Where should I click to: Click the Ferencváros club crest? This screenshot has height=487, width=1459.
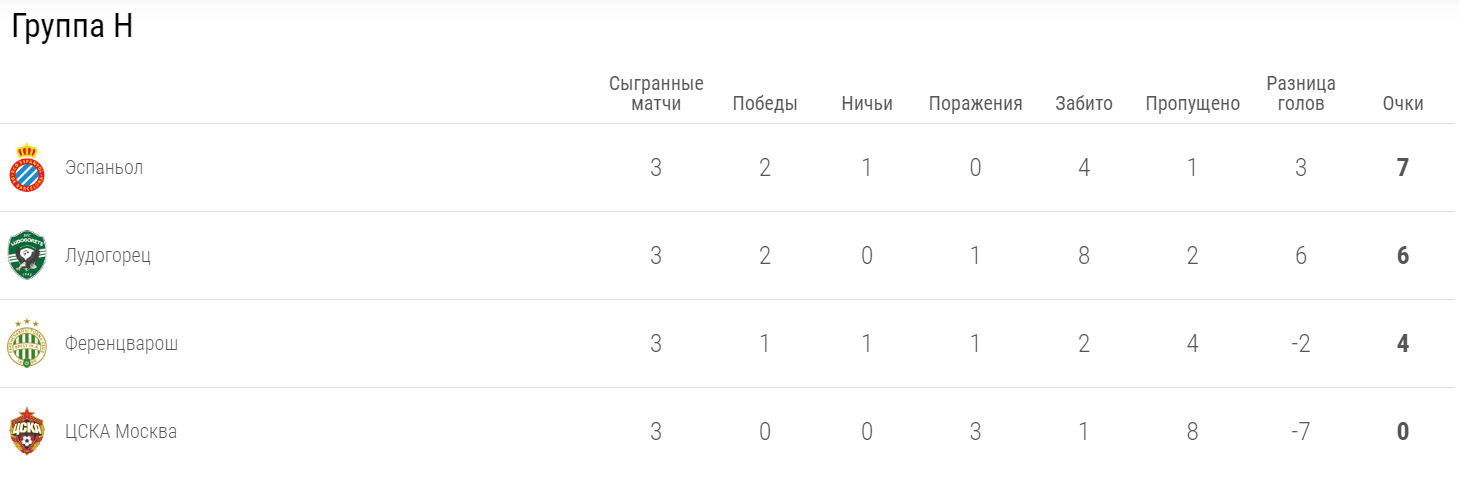(x=27, y=343)
